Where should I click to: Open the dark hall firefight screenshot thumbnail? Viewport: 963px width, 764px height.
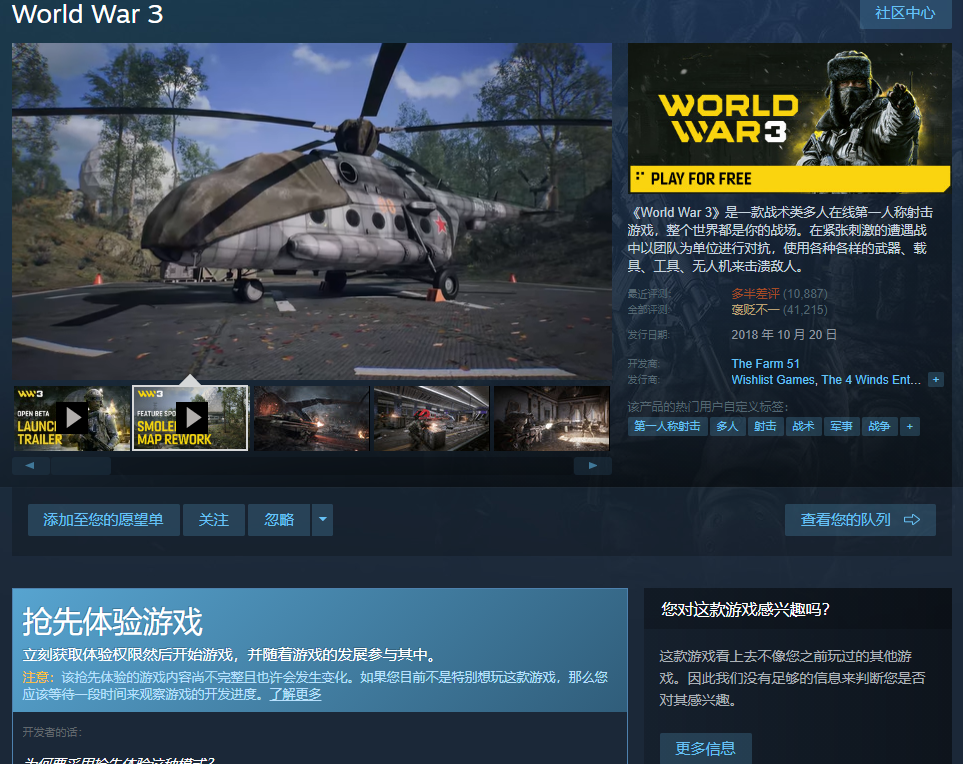pyautogui.click(x=552, y=418)
